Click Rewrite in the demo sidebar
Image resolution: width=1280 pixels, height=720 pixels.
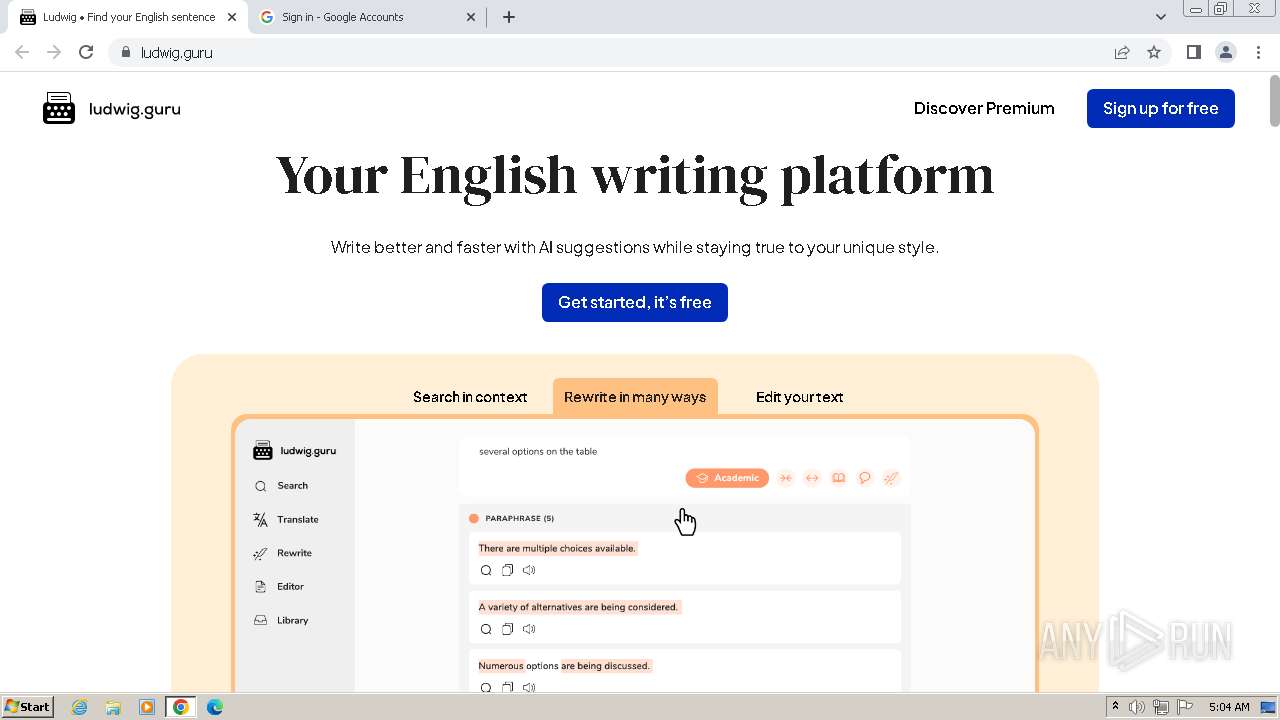click(283, 553)
